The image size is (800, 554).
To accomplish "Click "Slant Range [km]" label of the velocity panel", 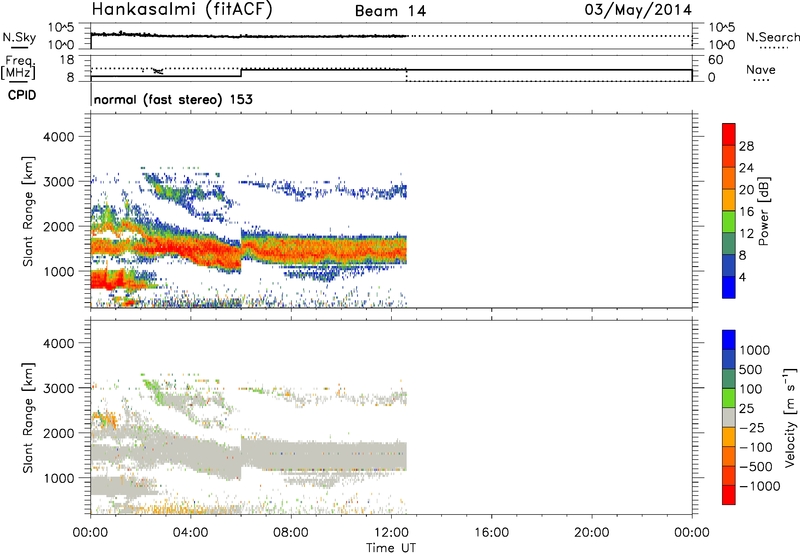I will 28,417.
